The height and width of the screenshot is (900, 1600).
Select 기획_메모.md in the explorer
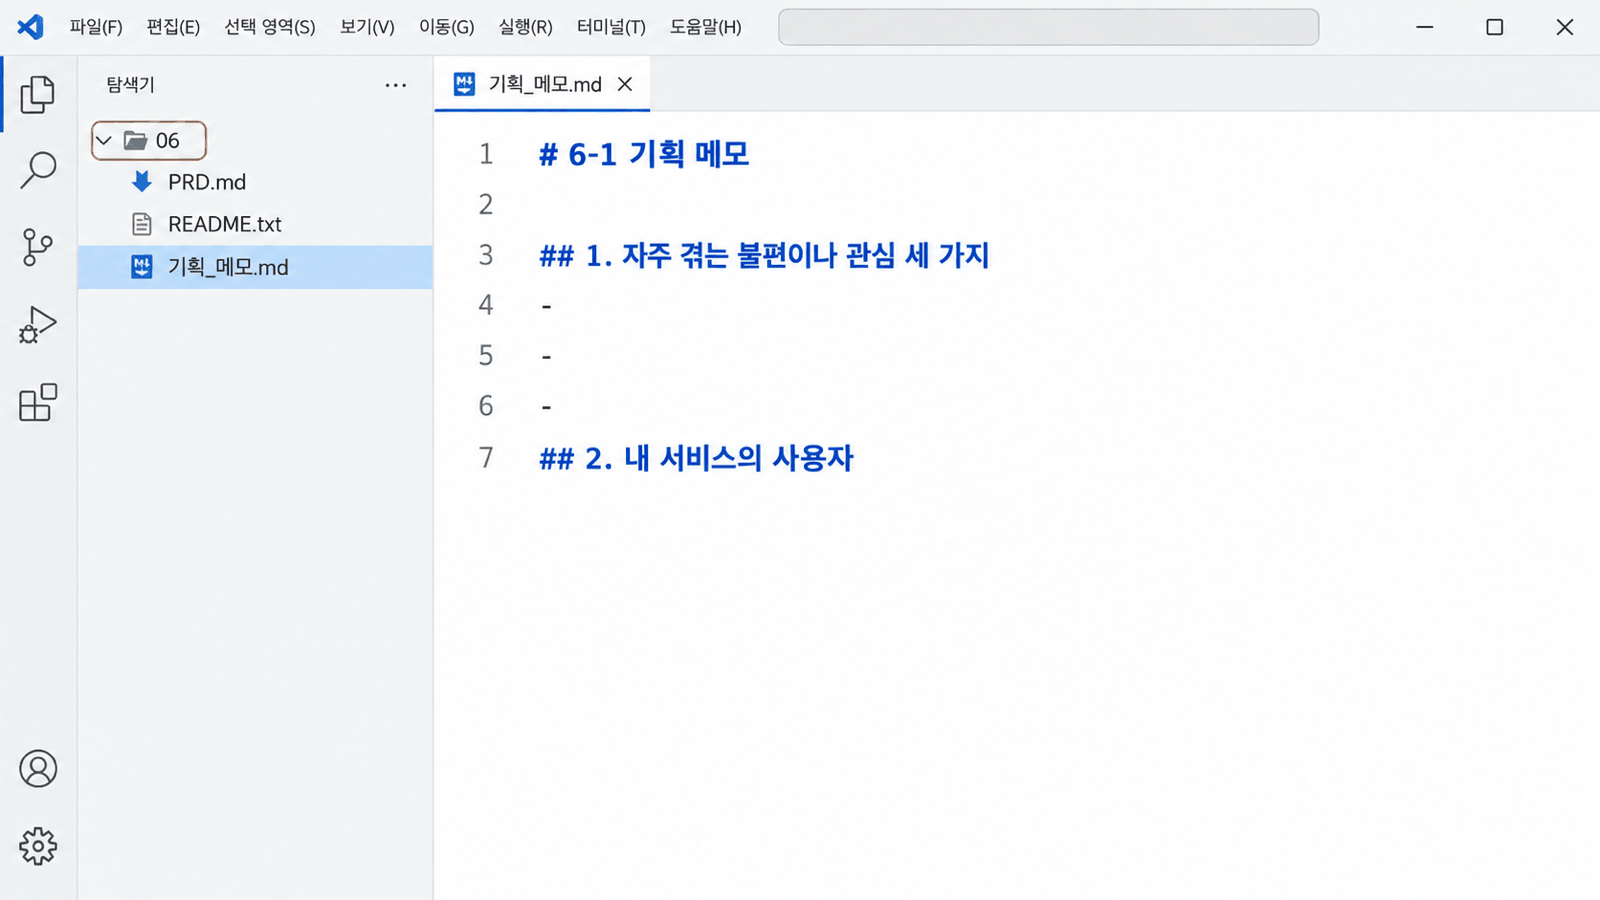pyautogui.click(x=255, y=267)
